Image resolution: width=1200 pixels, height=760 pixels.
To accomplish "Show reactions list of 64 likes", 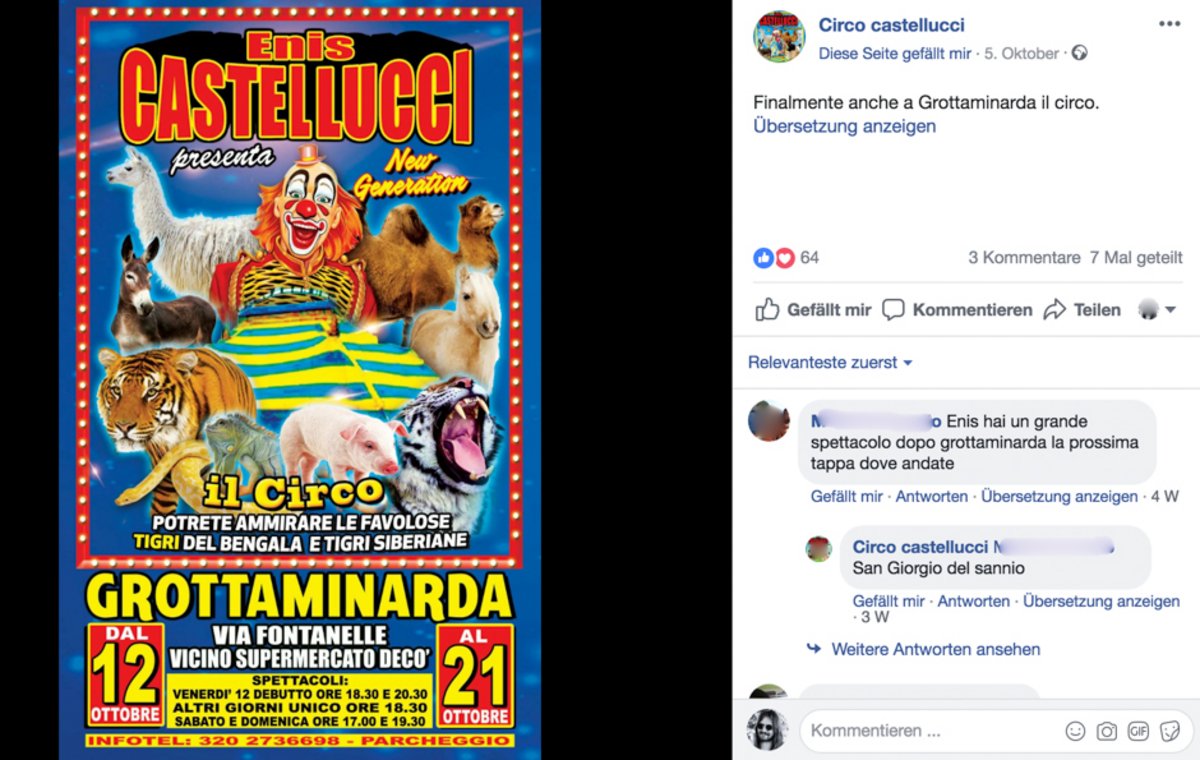I will click(x=786, y=257).
